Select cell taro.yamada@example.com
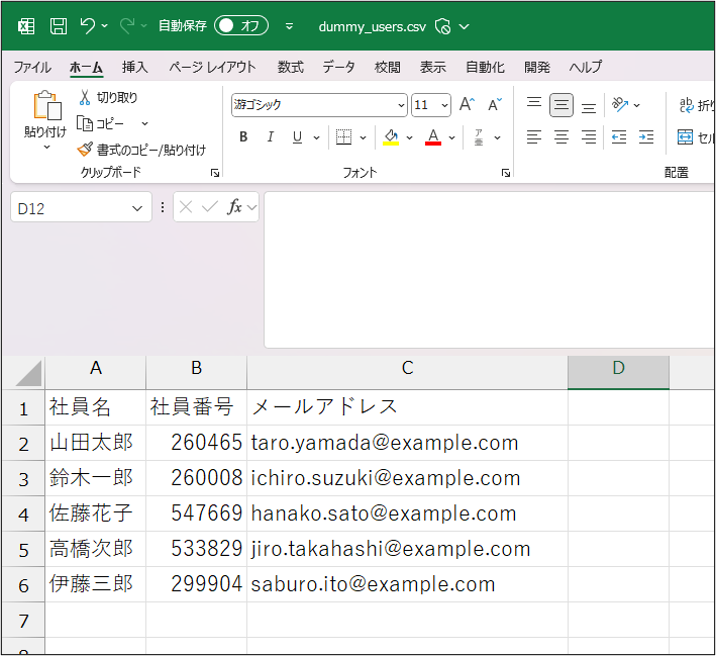The width and height of the screenshot is (716, 656). point(407,442)
